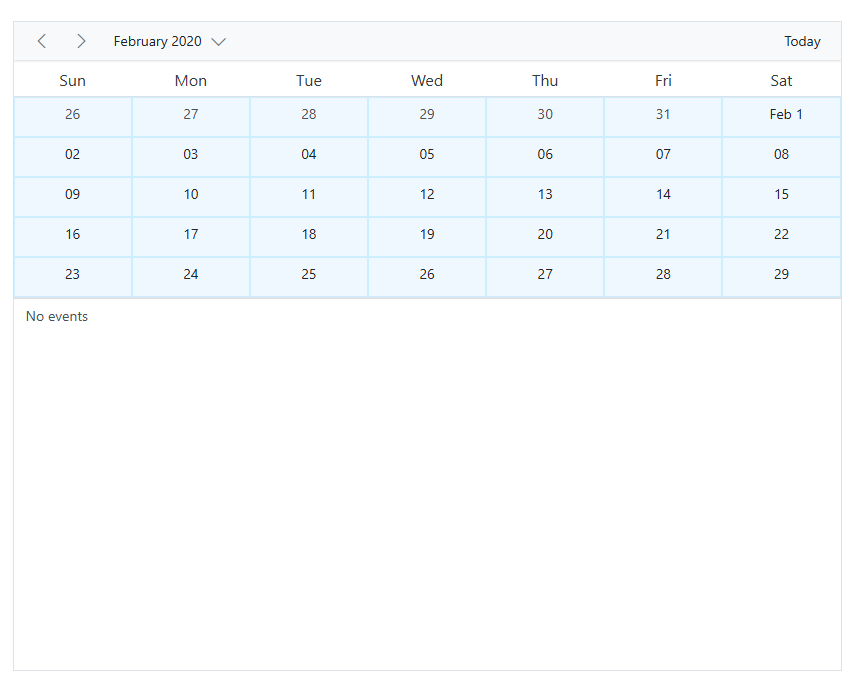Select date 25
The image size is (856, 695).
point(308,277)
